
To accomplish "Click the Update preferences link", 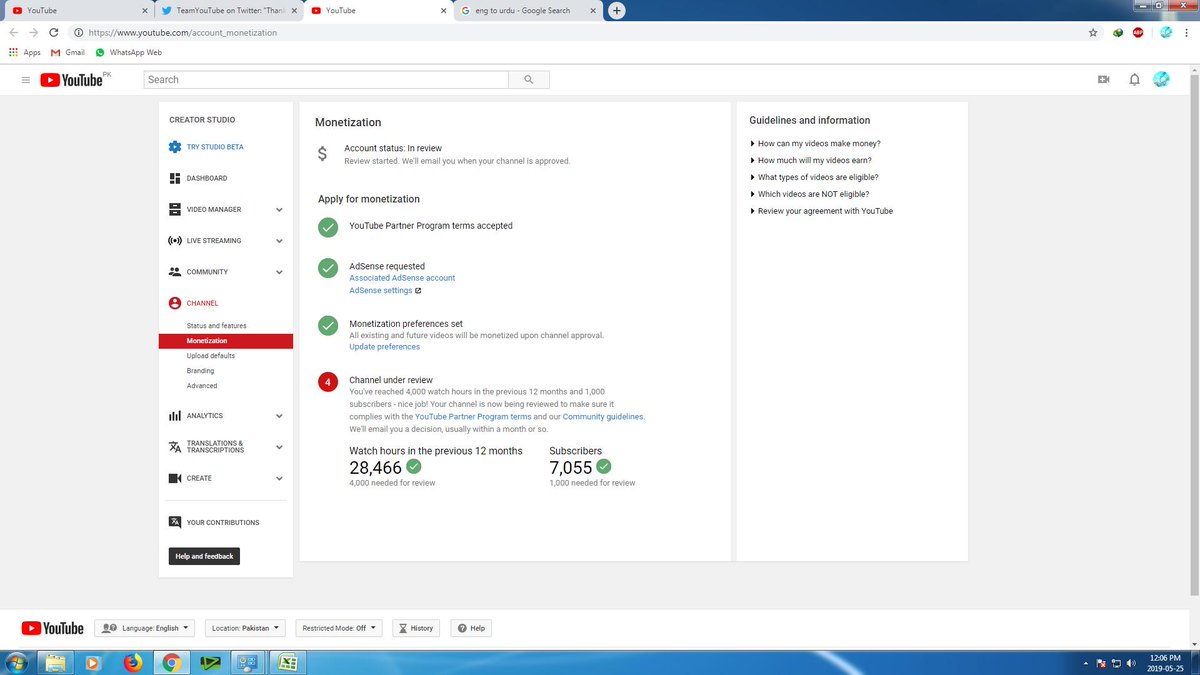I will [384, 347].
